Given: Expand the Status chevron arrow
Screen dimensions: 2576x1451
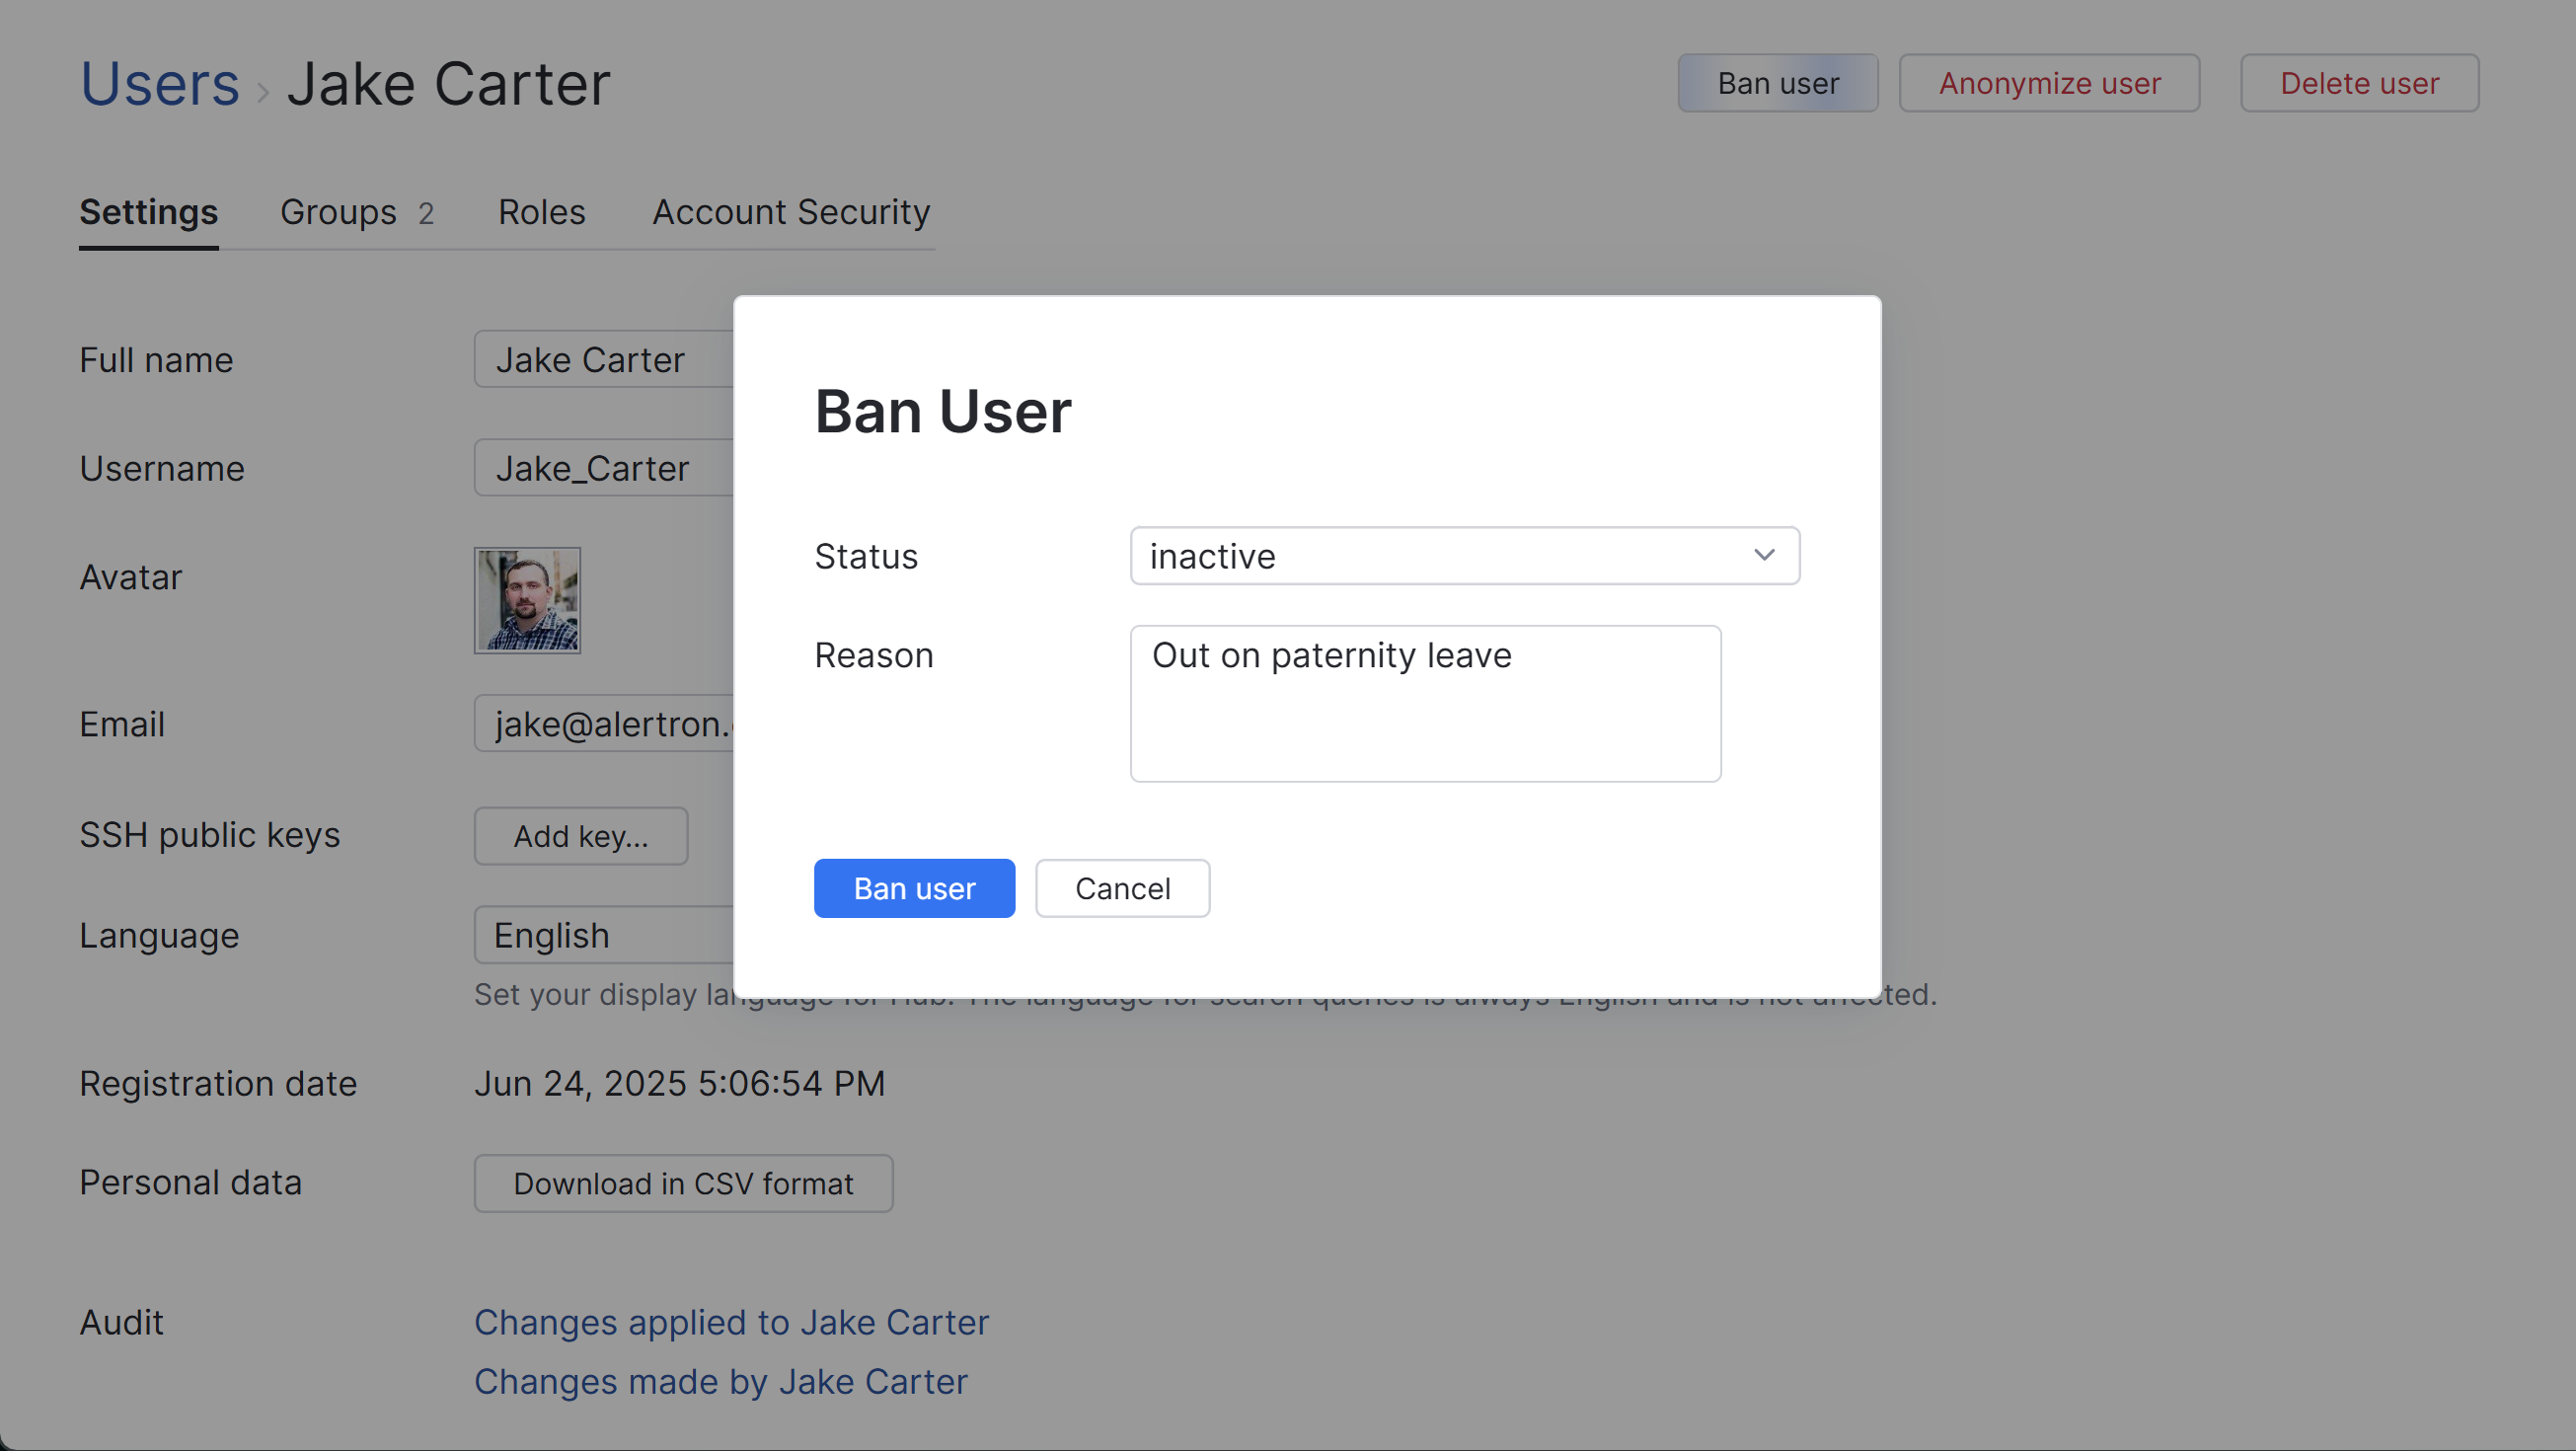Looking at the screenshot, I should coord(1763,556).
